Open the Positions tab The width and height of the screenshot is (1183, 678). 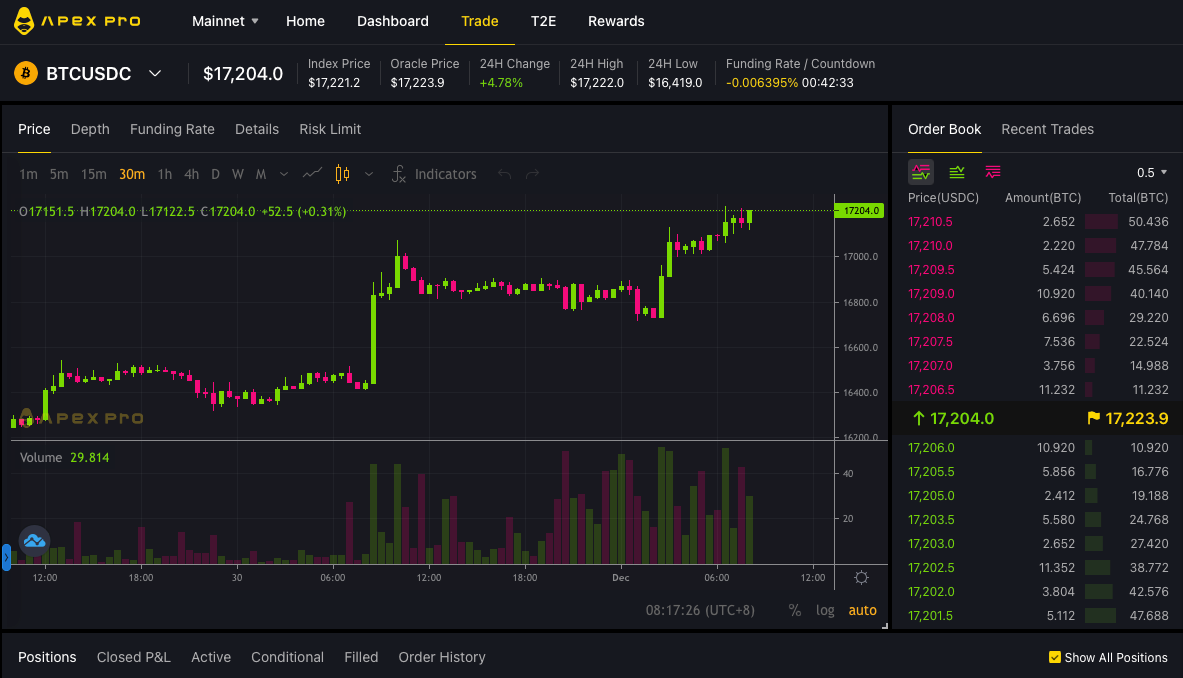pyautogui.click(x=48, y=657)
